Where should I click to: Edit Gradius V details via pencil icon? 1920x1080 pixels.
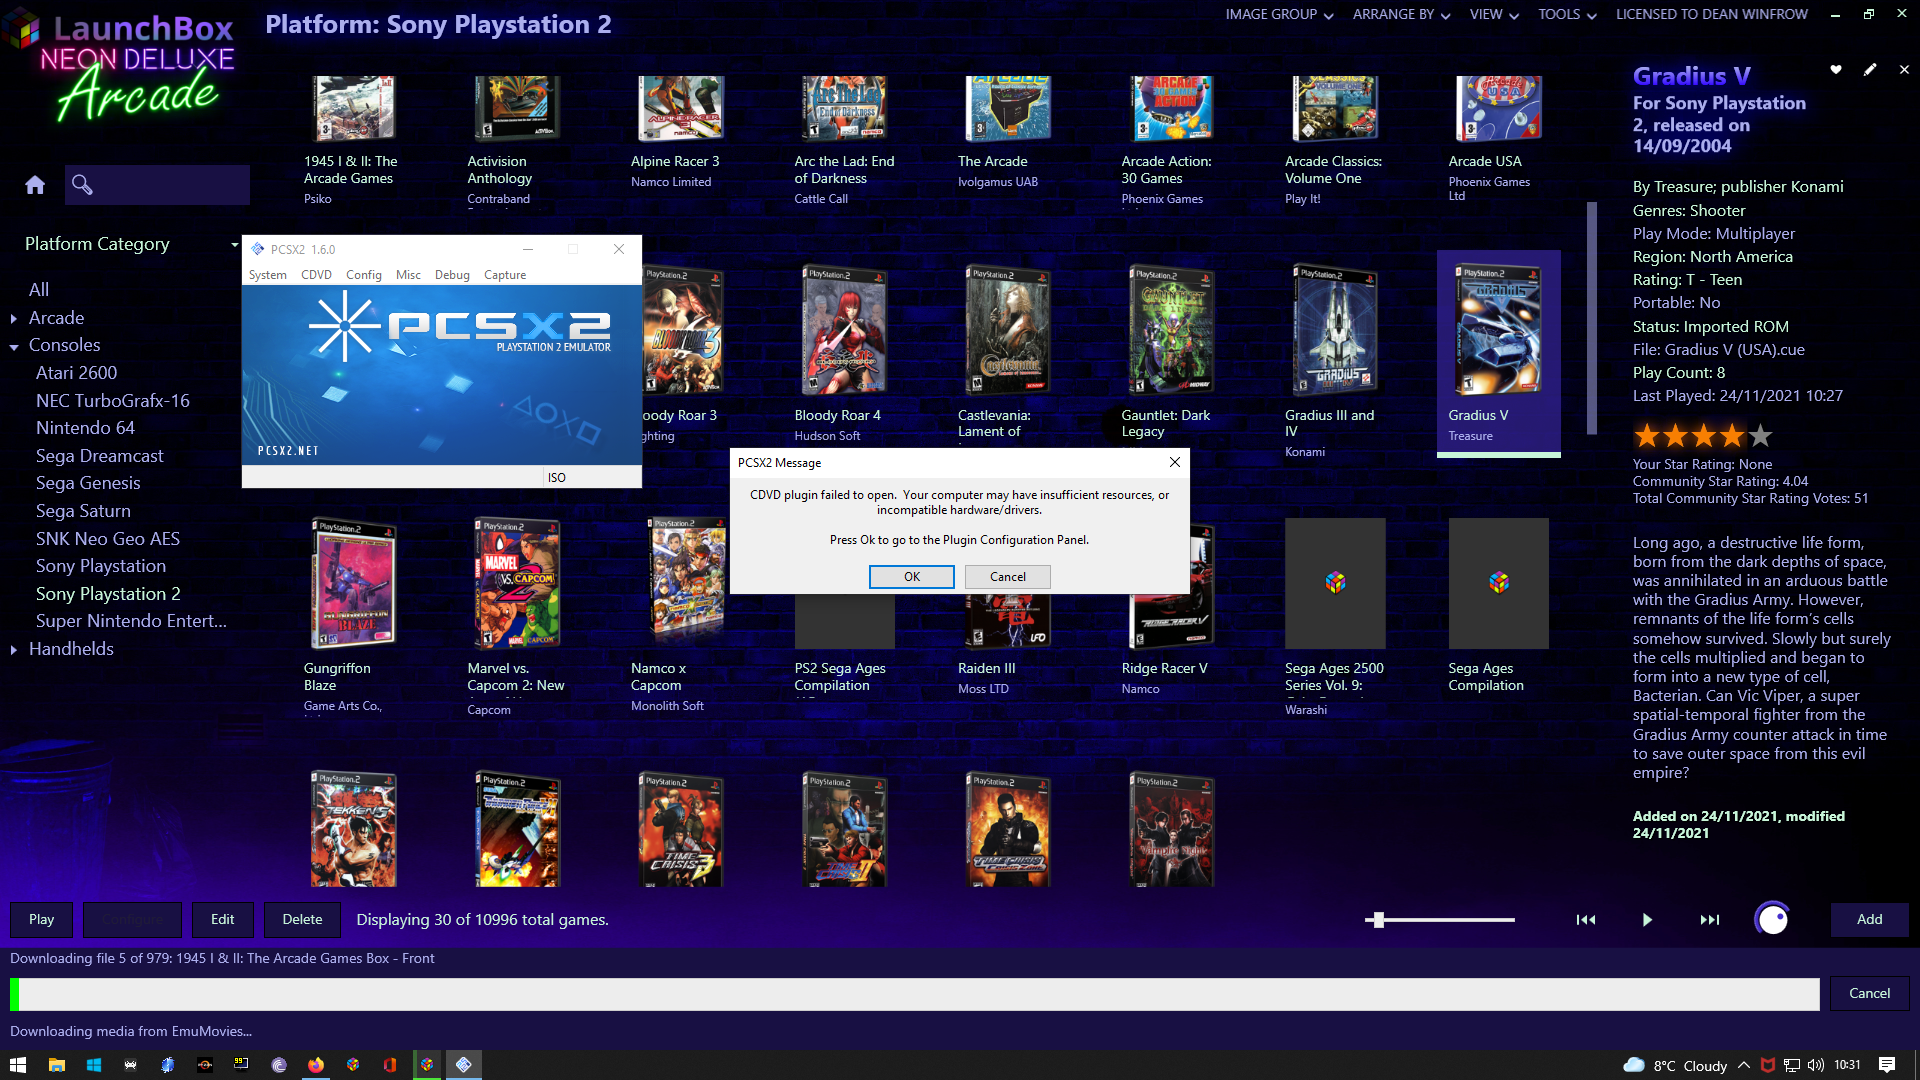(1870, 69)
